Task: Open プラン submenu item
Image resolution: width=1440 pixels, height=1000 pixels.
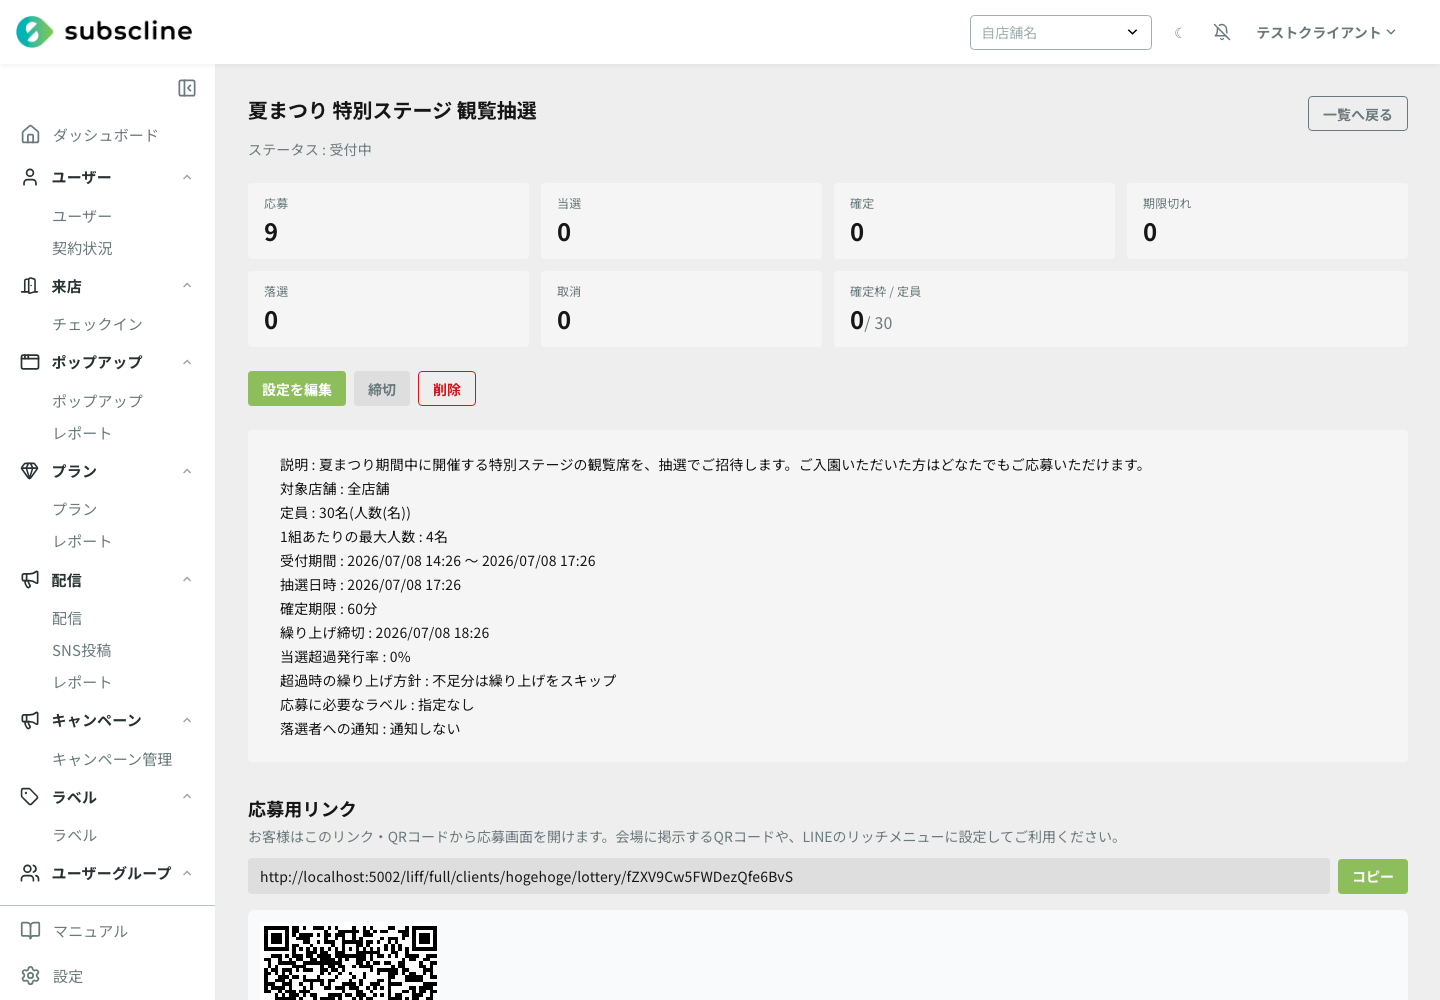Action: coord(75,509)
